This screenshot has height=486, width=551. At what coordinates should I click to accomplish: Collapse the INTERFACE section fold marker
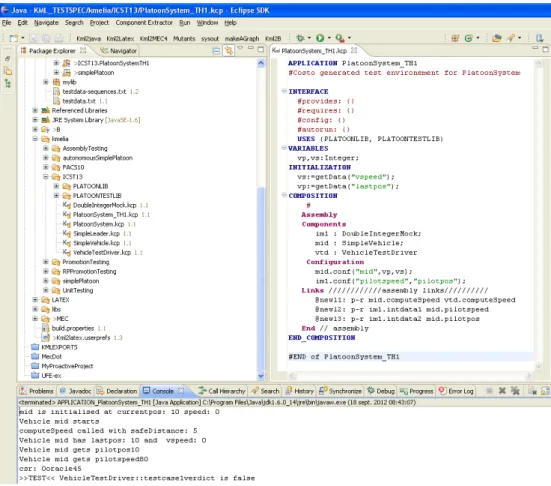coord(284,91)
